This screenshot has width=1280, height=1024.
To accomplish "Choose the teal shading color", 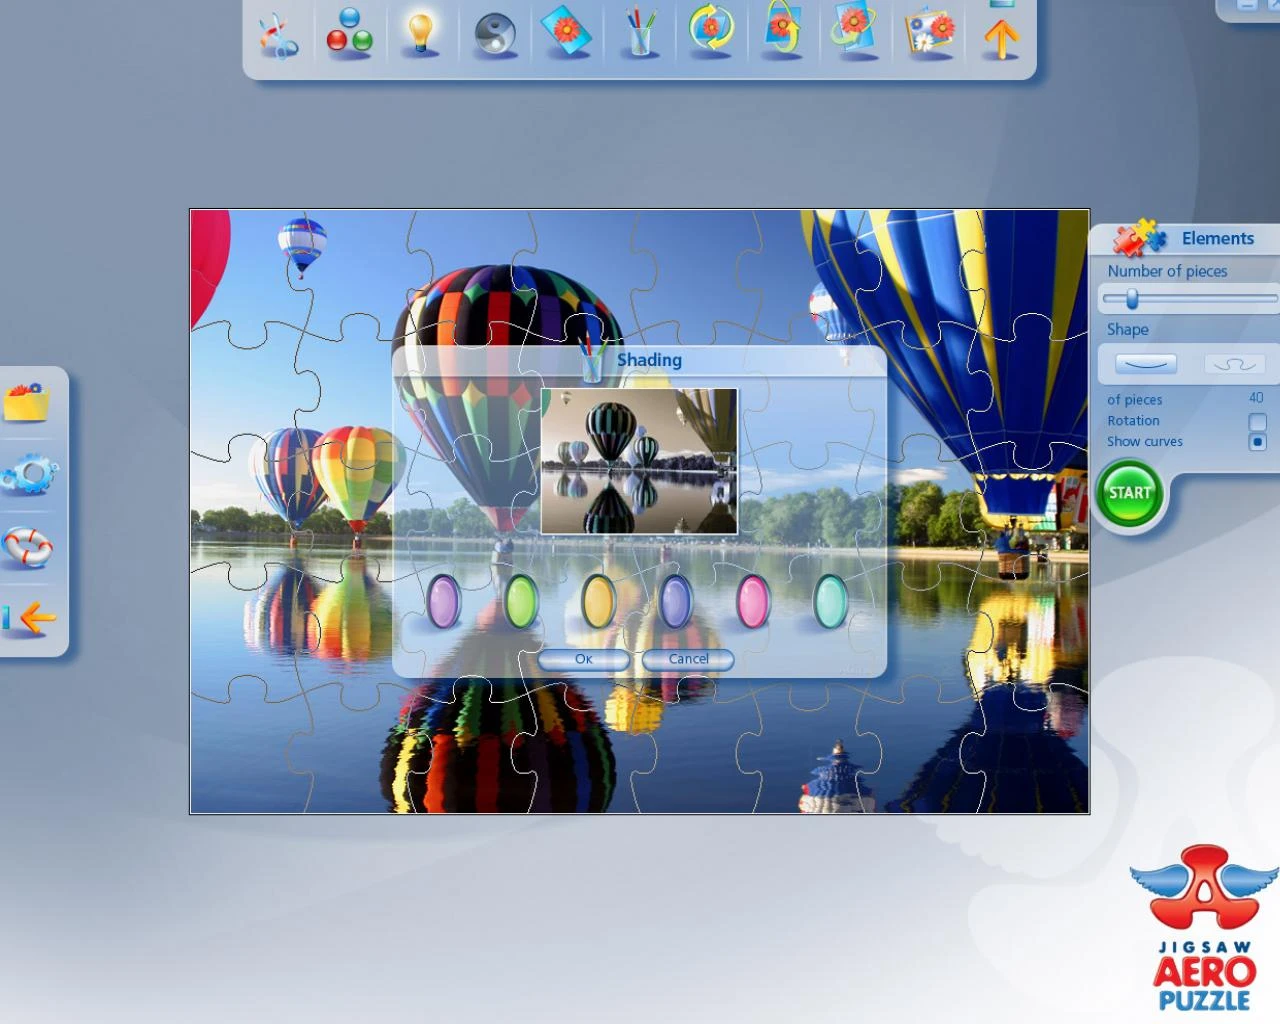I will coord(831,601).
